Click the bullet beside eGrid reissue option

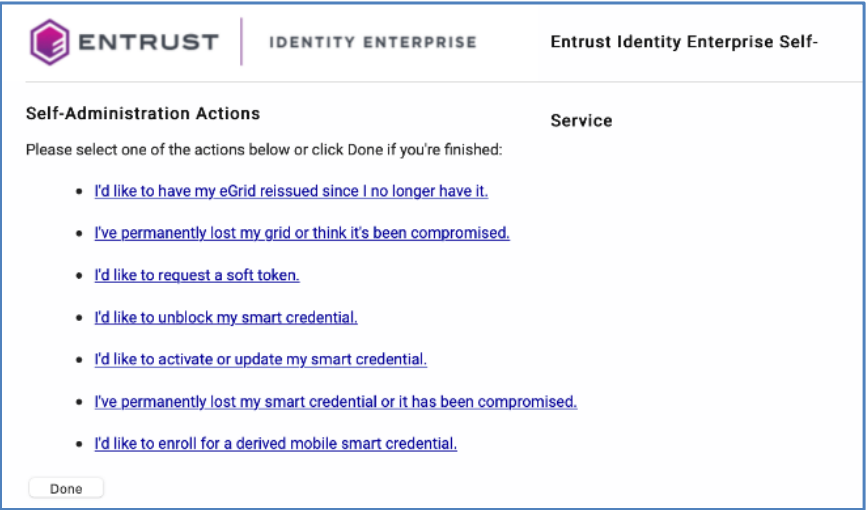click(x=79, y=191)
